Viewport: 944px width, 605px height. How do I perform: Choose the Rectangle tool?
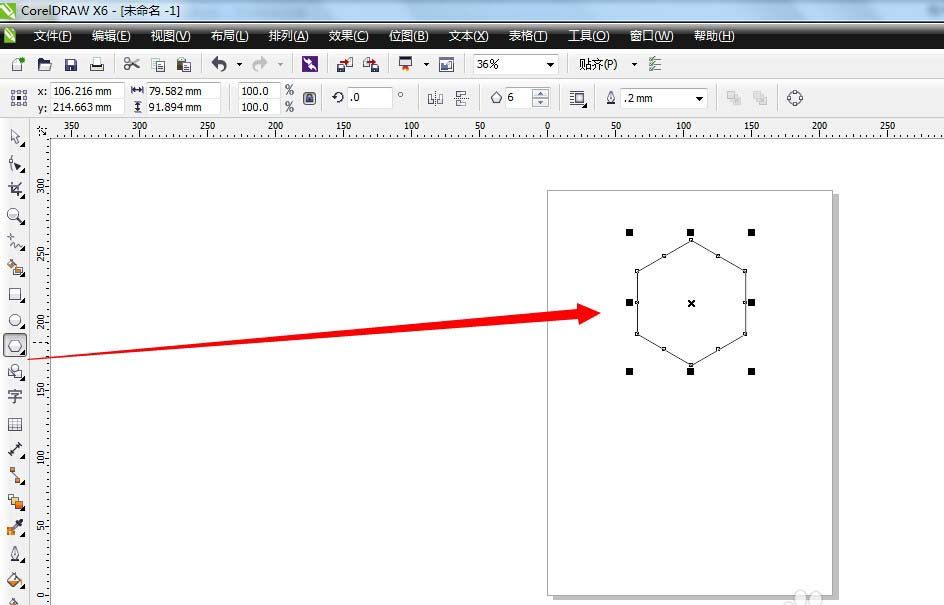[15, 295]
